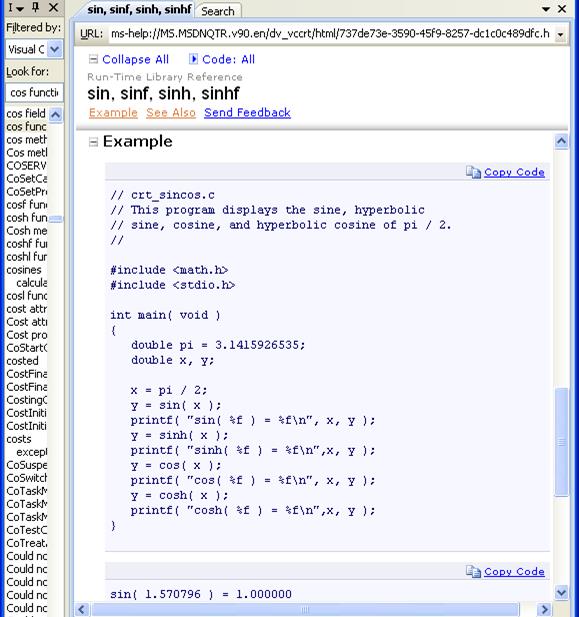The height and width of the screenshot is (617, 579).
Task: Select 'cosl func' index entry
Action: point(26,296)
